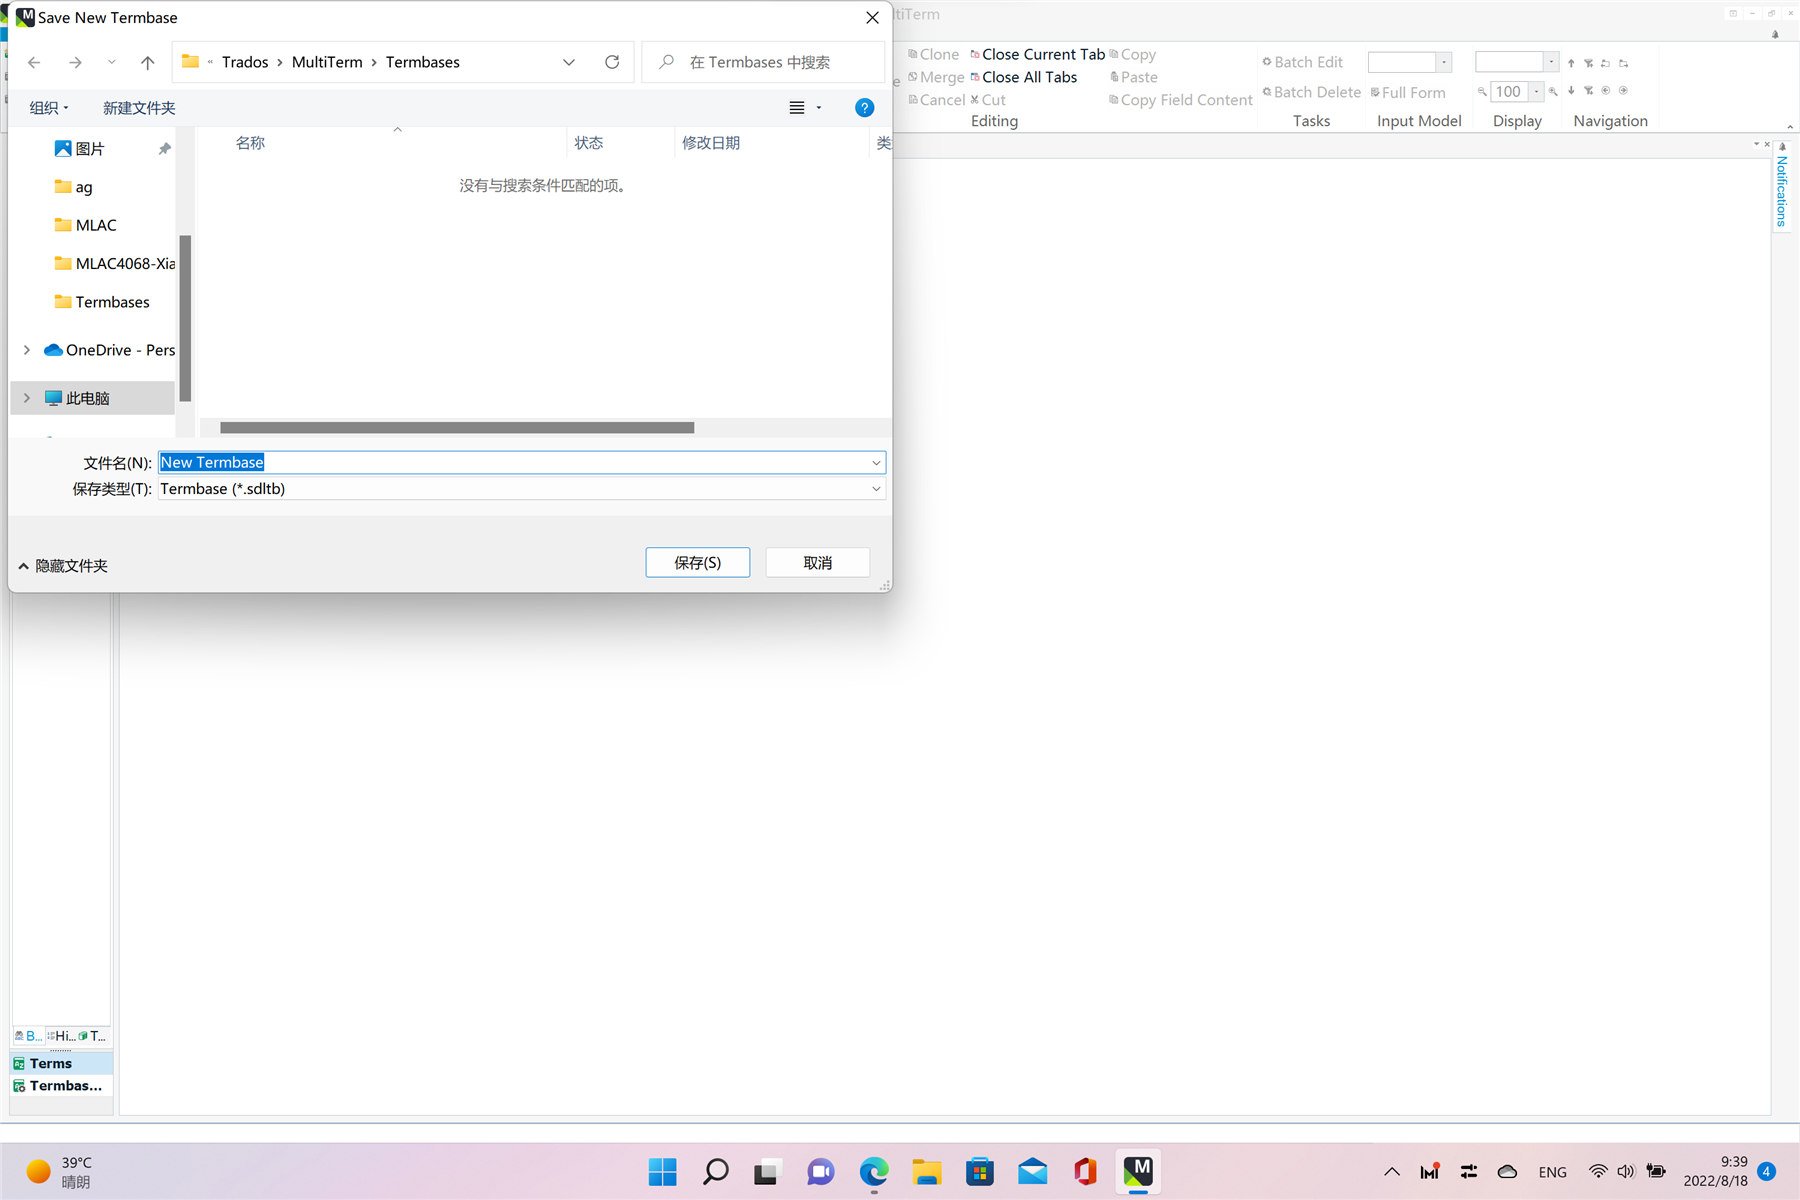This screenshot has height=1200, width=1800.
Task: Switch to the Browse tab in MultiTerm
Action: point(28,1036)
